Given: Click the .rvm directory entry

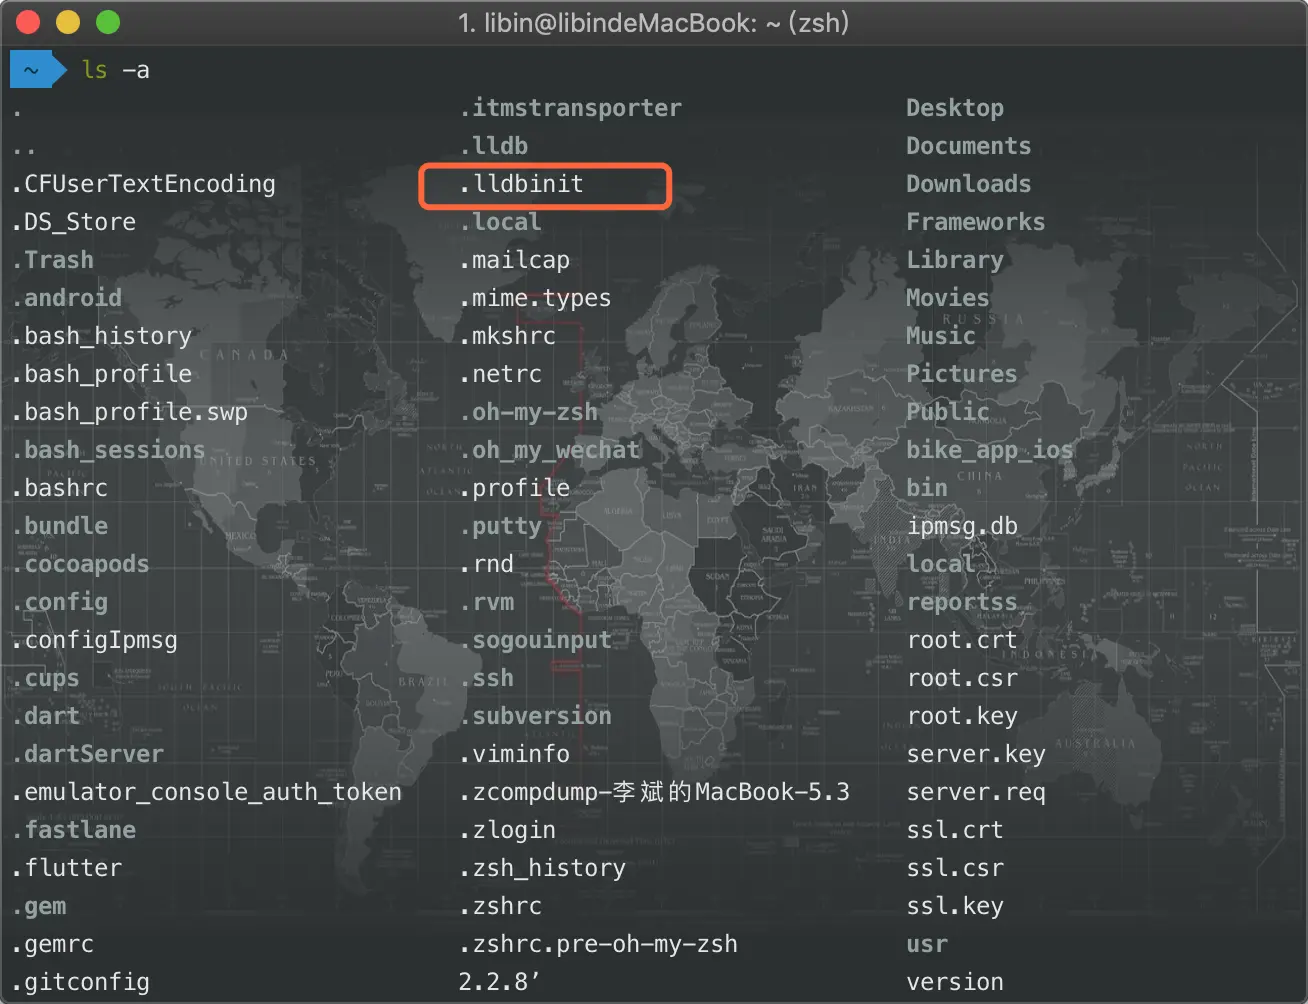Looking at the screenshot, I should tap(487, 602).
